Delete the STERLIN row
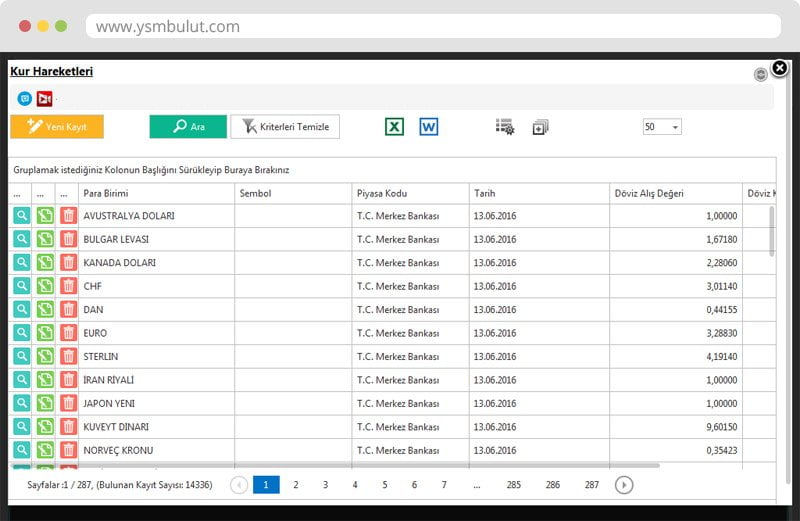Screen dimensions: 800x521 (x=68, y=356)
